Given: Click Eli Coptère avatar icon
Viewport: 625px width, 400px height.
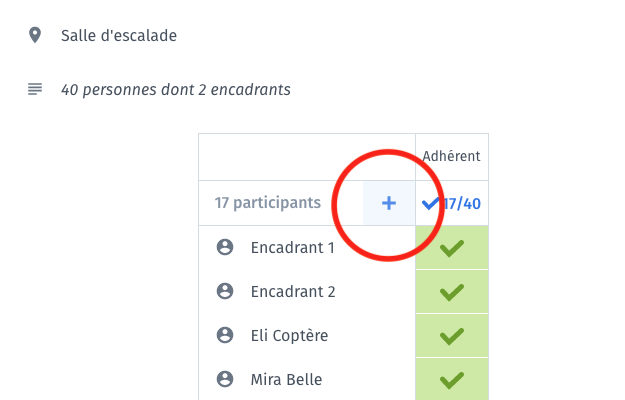Looking at the screenshot, I should tap(225, 335).
